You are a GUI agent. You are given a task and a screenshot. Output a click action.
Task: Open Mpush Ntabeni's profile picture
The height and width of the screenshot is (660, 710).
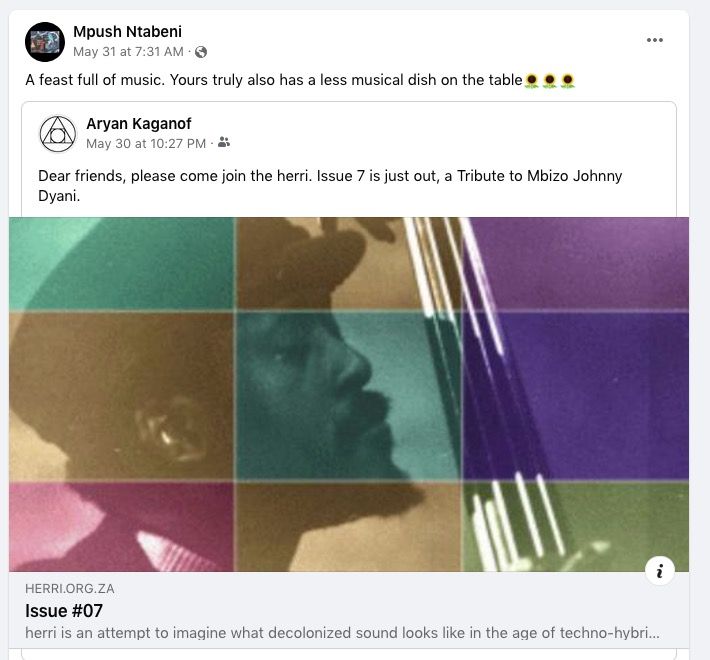[x=45, y=41]
